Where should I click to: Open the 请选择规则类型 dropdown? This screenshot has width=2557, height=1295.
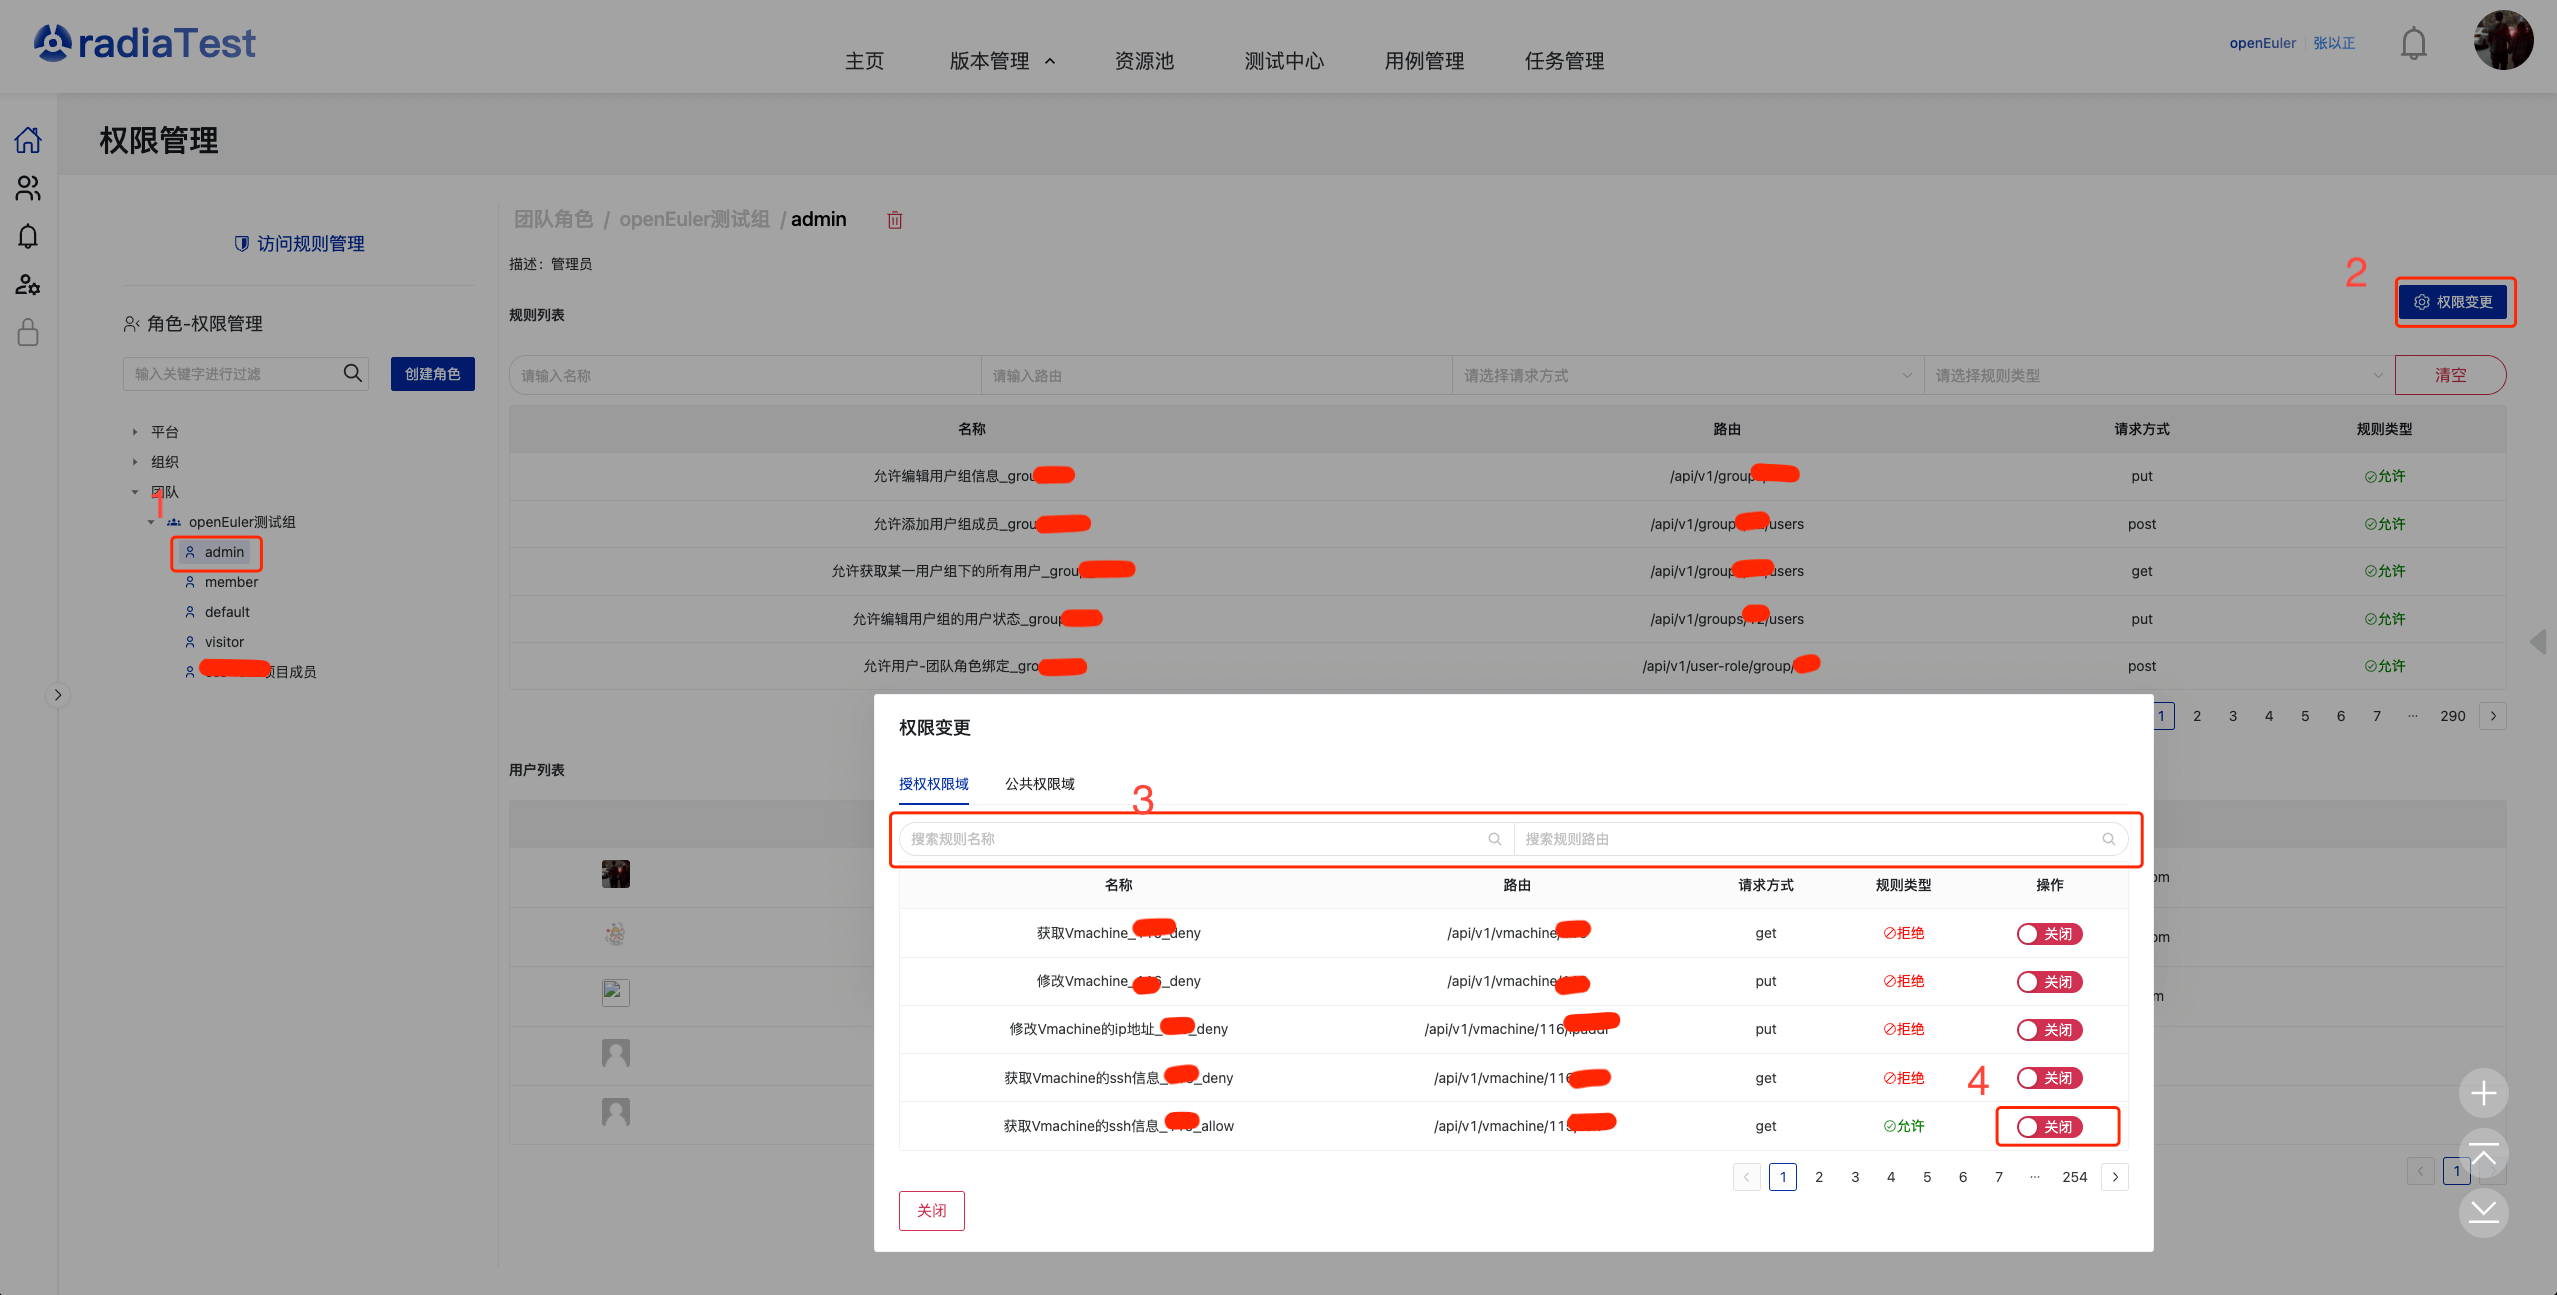point(2158,376)
